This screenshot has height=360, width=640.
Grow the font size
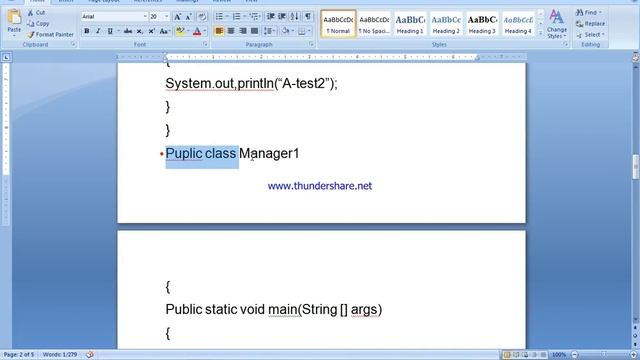[178, 17]
